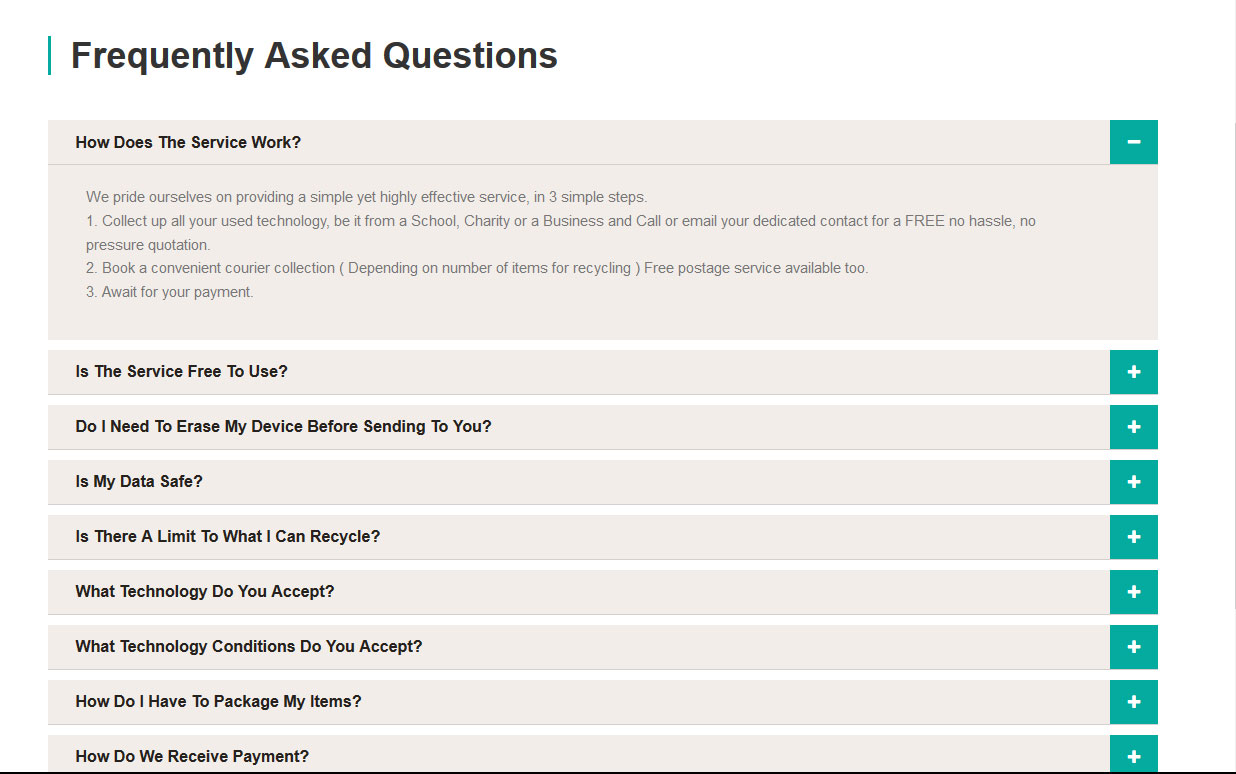Click plus icon beside Do I Need To Erase My Device
The image size is (1236, 774).
point(1133,427)
